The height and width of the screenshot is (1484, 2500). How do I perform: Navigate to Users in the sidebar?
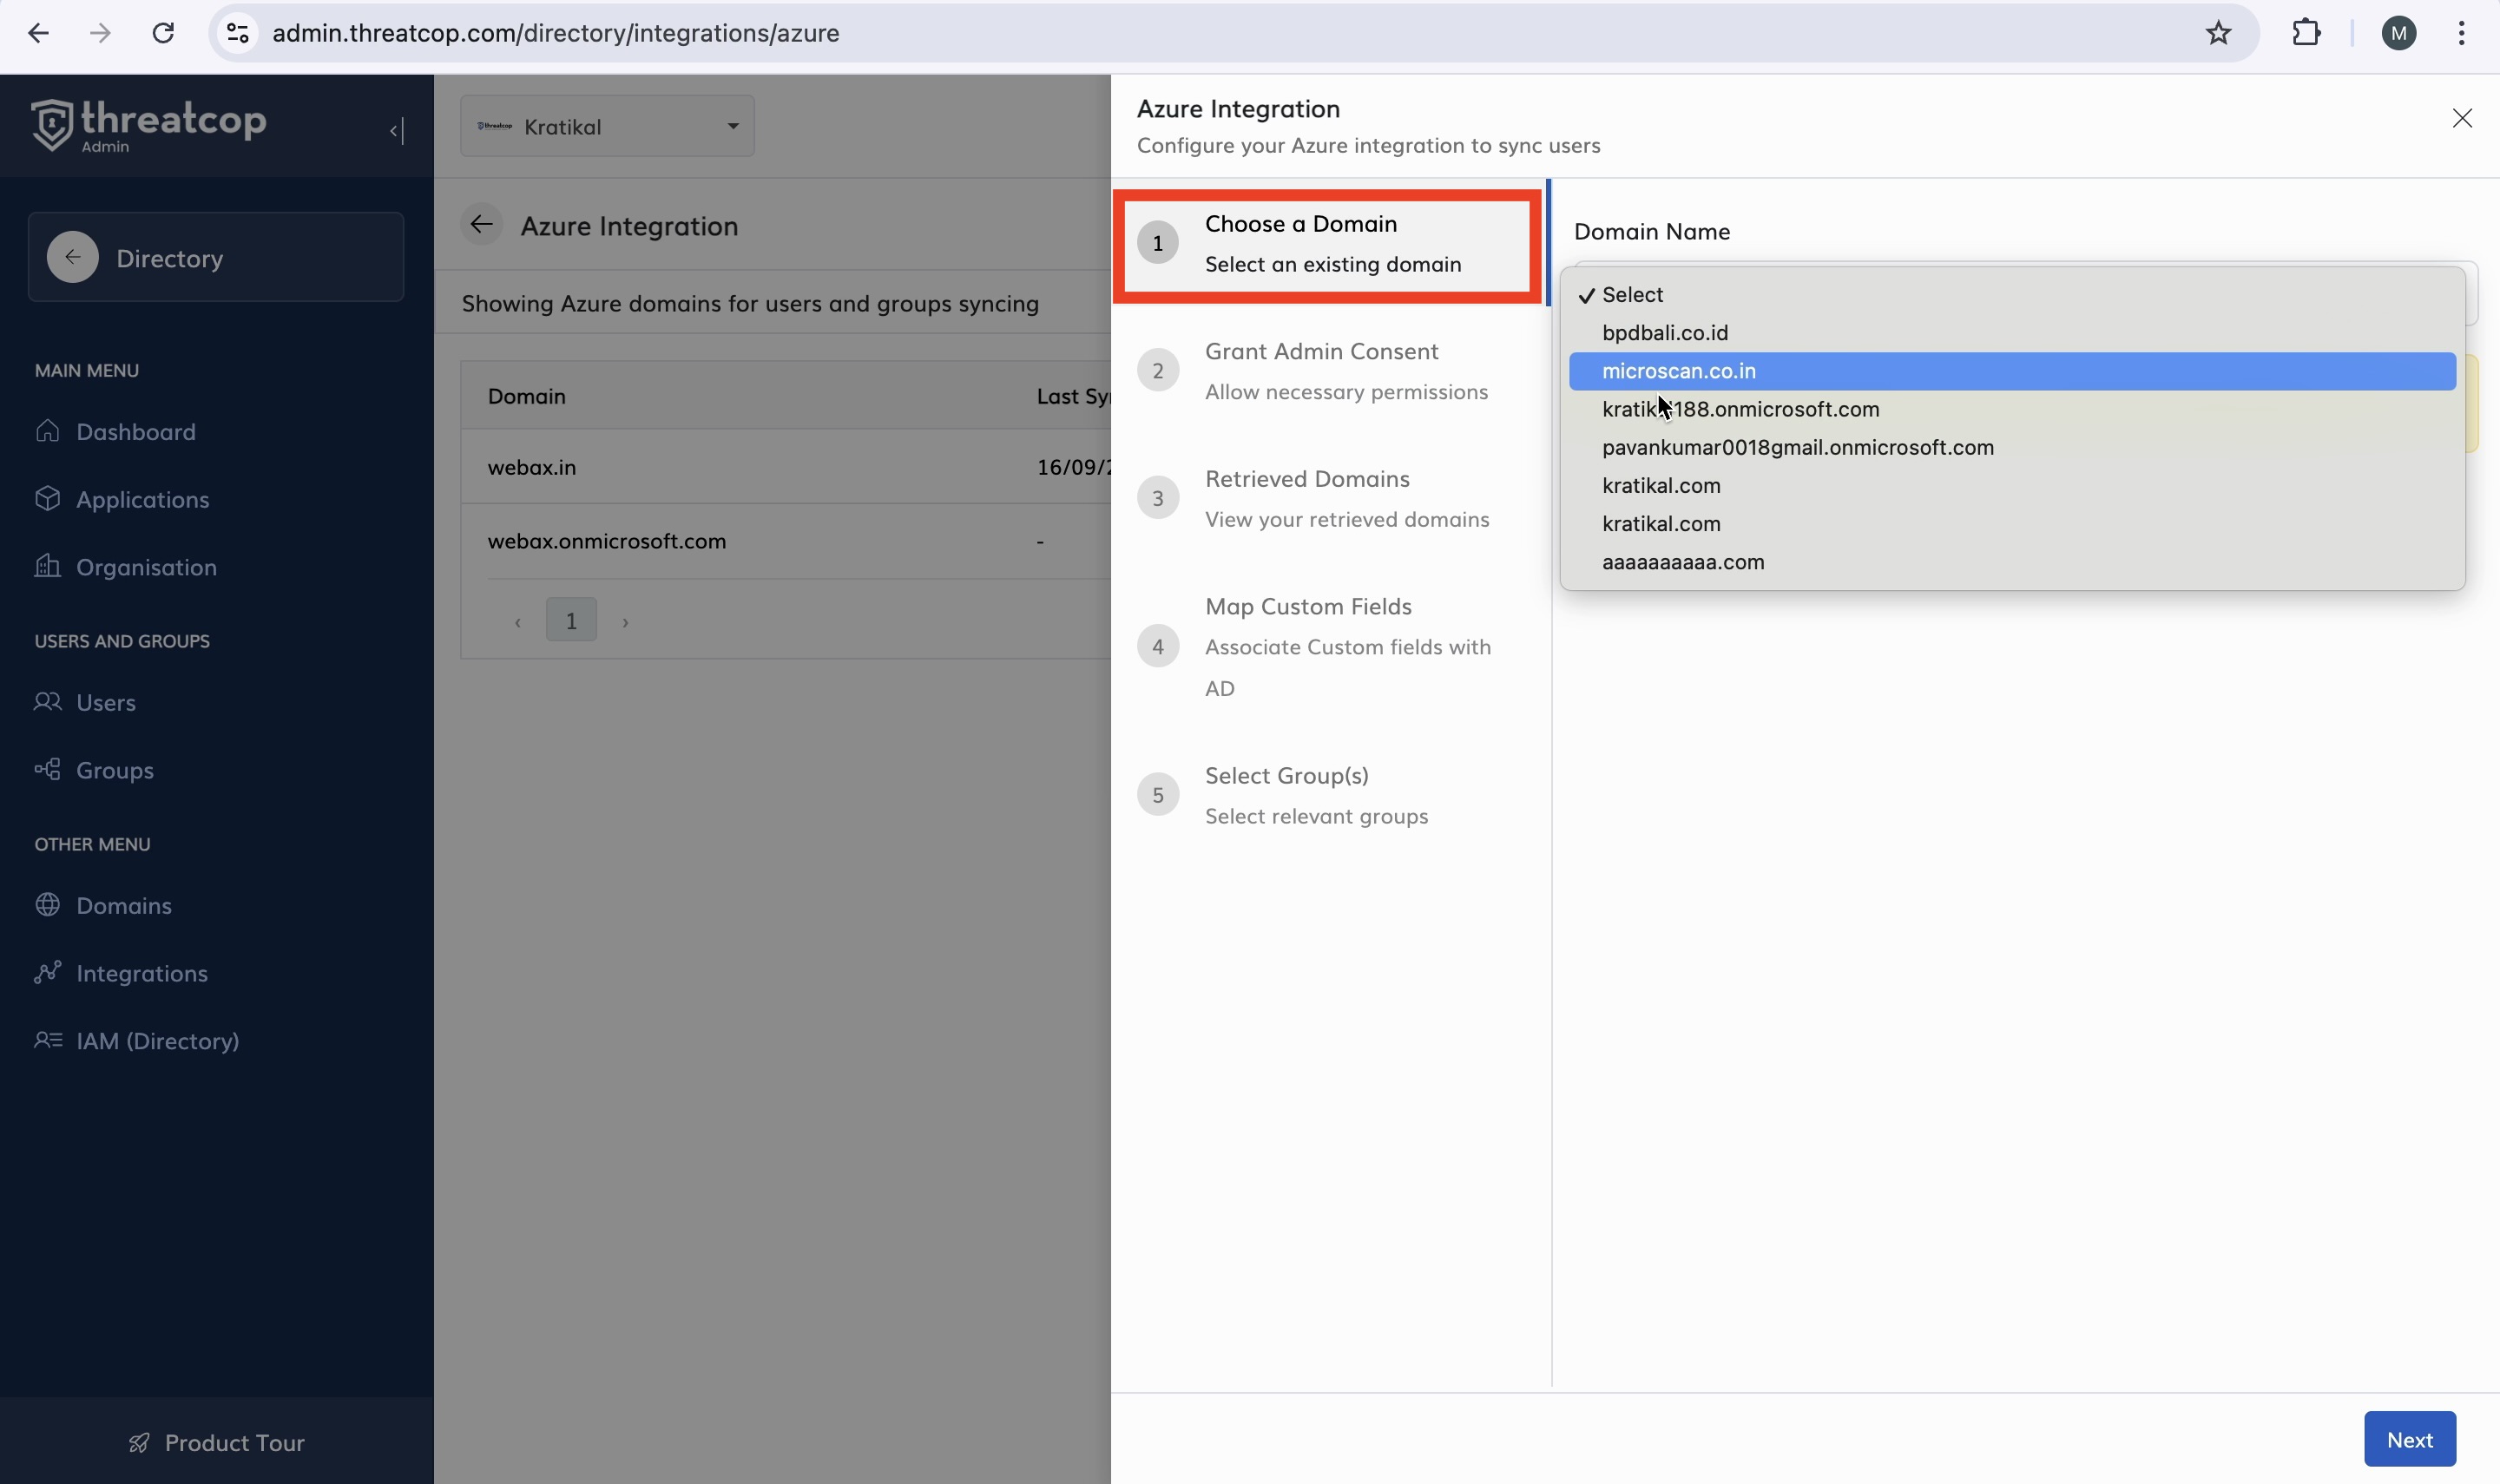tap(105, 703)
